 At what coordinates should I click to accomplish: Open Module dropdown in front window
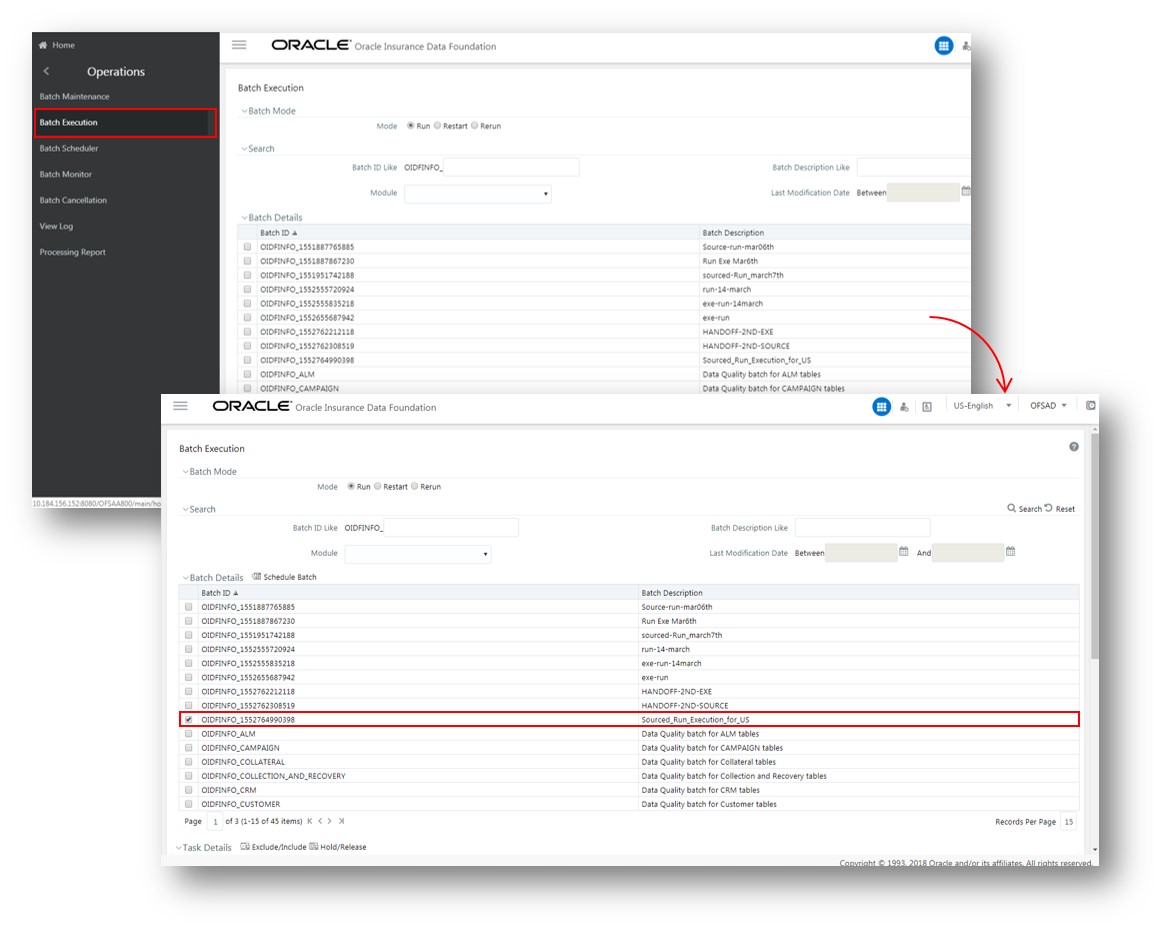[418, 554]
